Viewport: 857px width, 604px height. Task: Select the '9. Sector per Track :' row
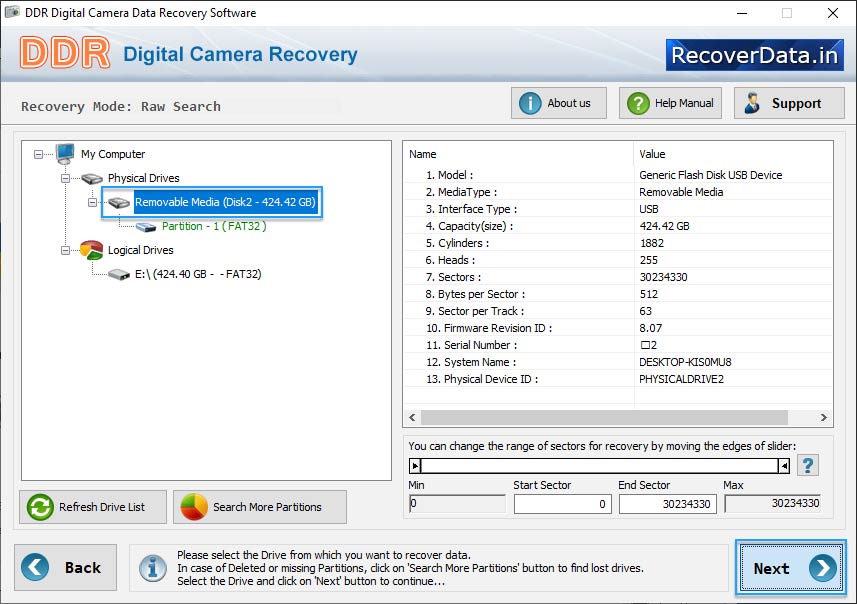pyautogui.click(x=618, y=311)
